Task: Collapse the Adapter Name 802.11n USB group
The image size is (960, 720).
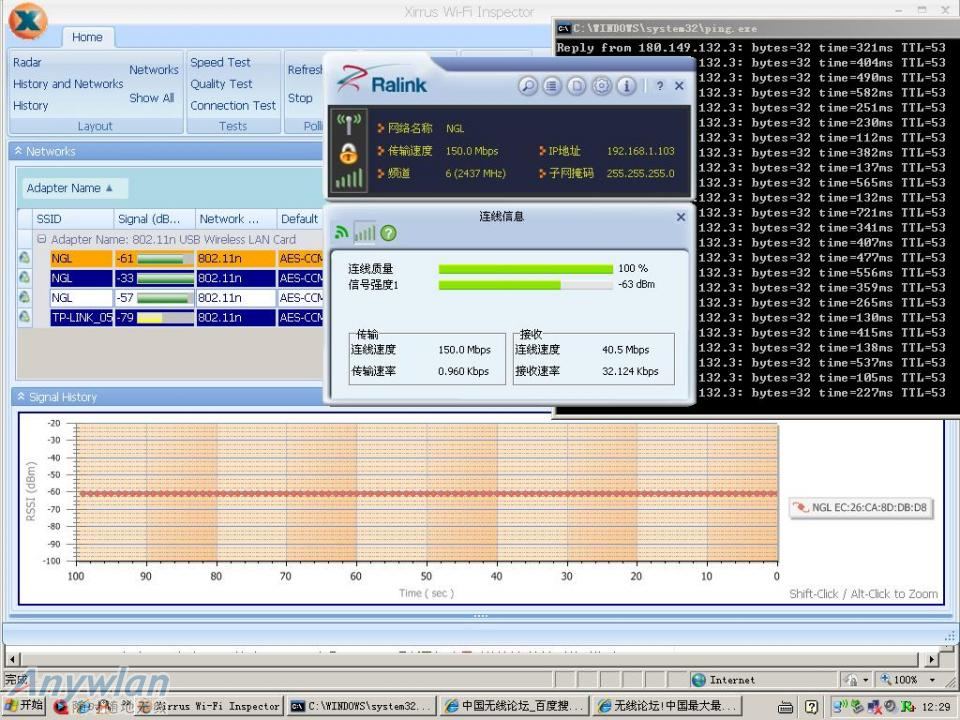Action: click(x=42, y=239)
